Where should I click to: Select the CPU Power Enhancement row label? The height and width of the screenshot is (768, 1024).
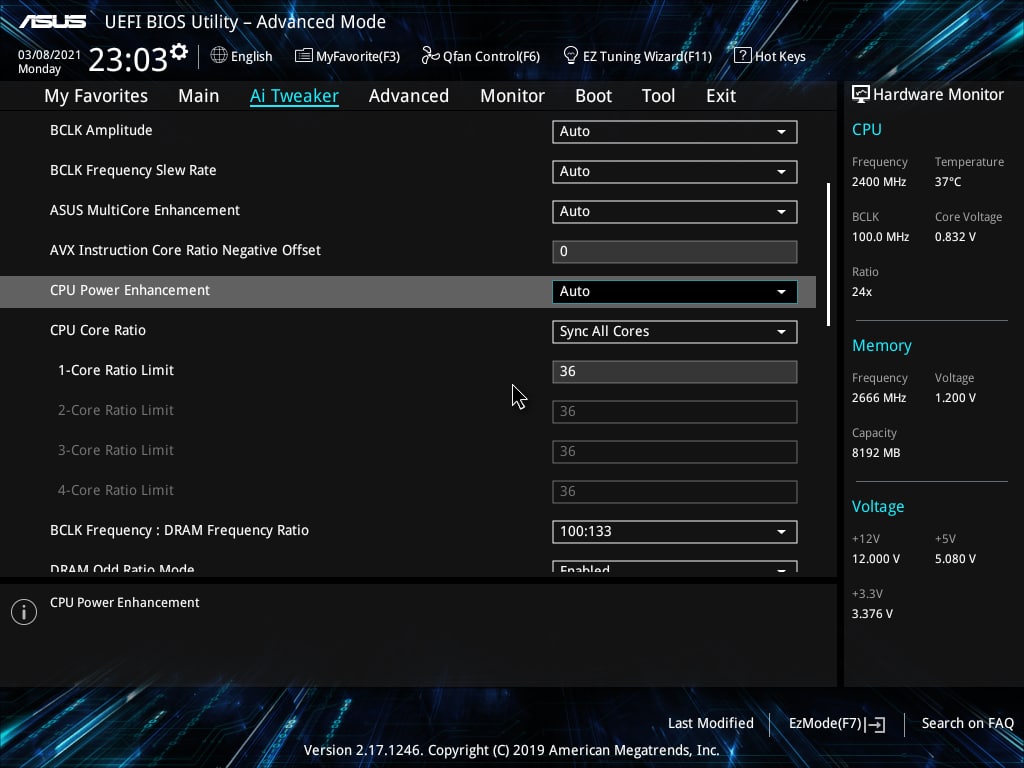click(x=130, y=290)
